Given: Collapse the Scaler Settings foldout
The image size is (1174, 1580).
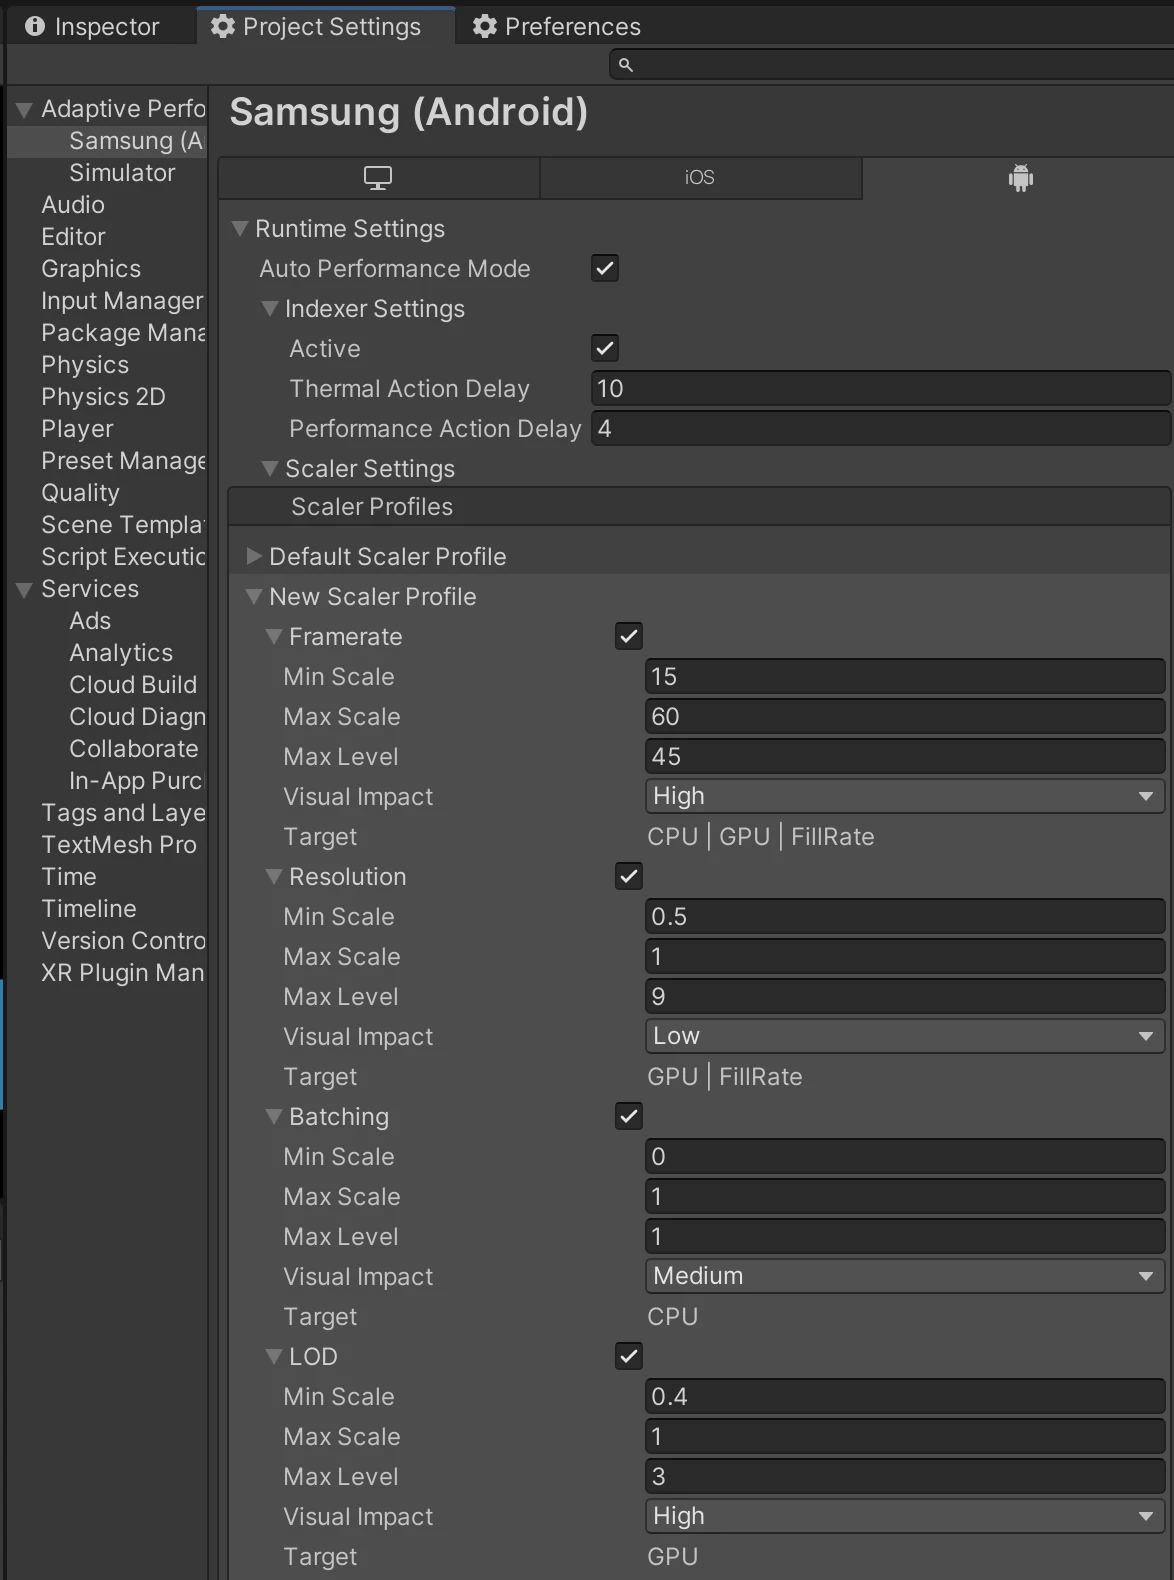Looking at the screenshot, I should click(x=270, y=468).
